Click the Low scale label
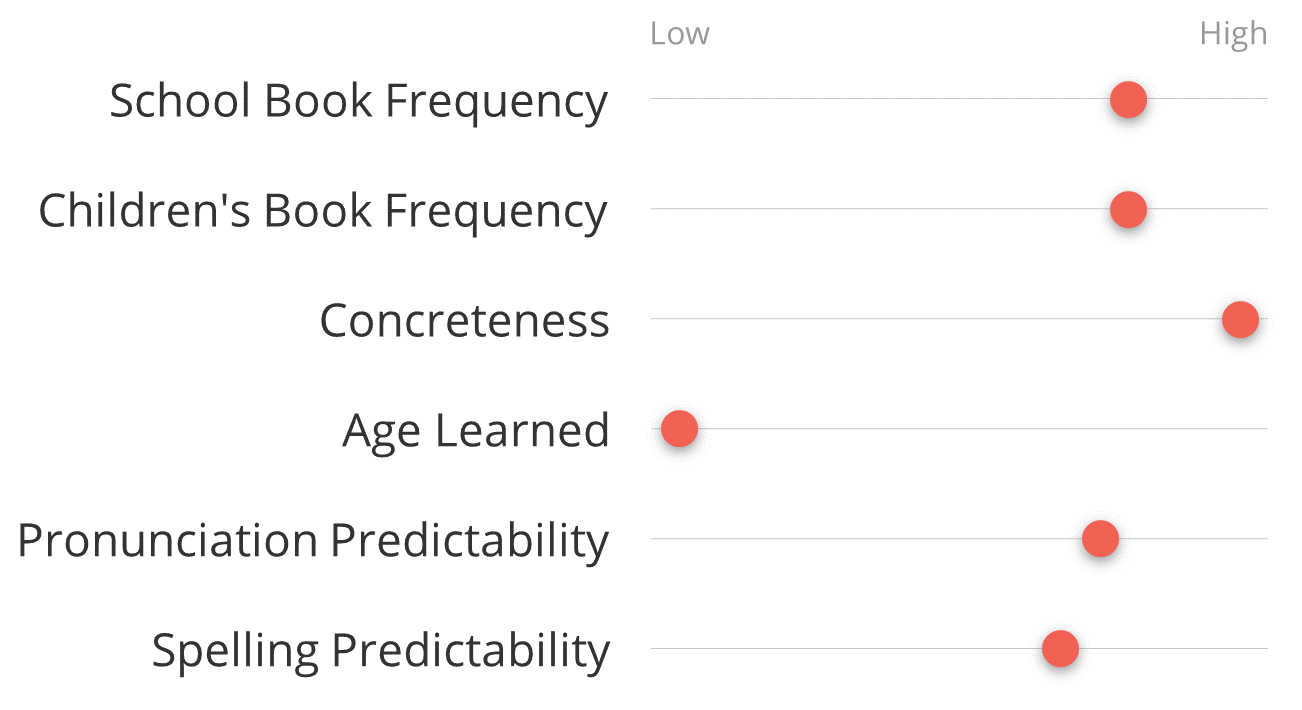 (679, 34)
